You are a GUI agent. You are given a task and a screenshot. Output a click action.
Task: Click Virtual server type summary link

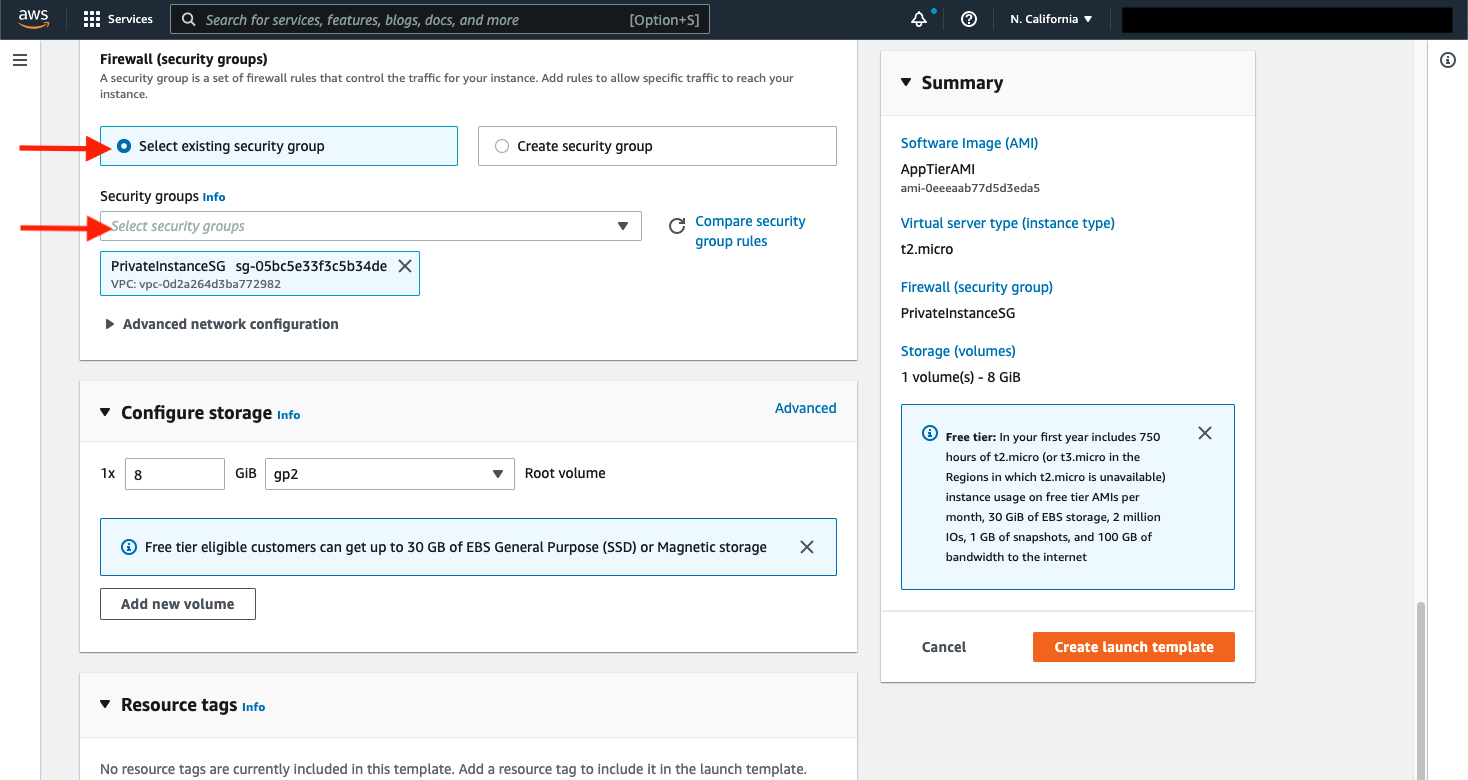point(1007,223)
